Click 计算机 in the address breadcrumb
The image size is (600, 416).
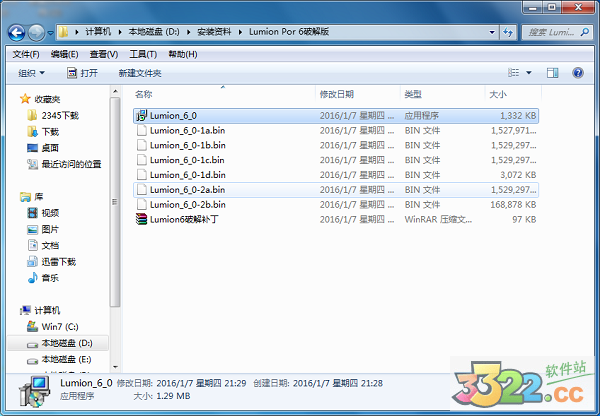pos(98,32)
